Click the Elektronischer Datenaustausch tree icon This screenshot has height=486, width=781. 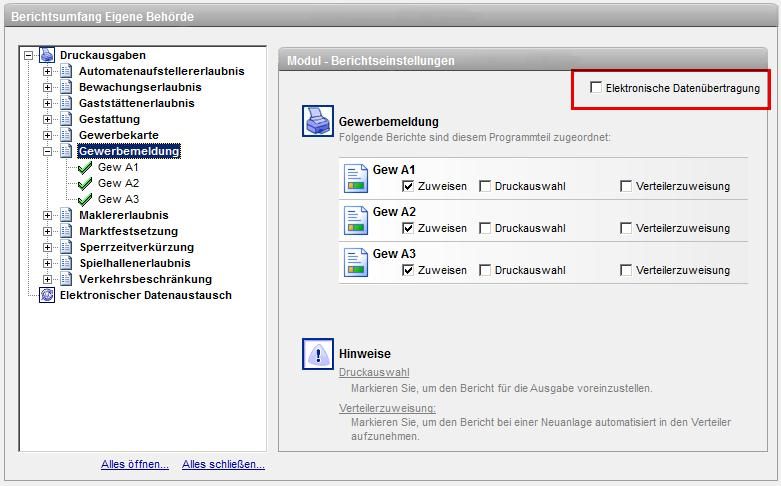point(47,295)
